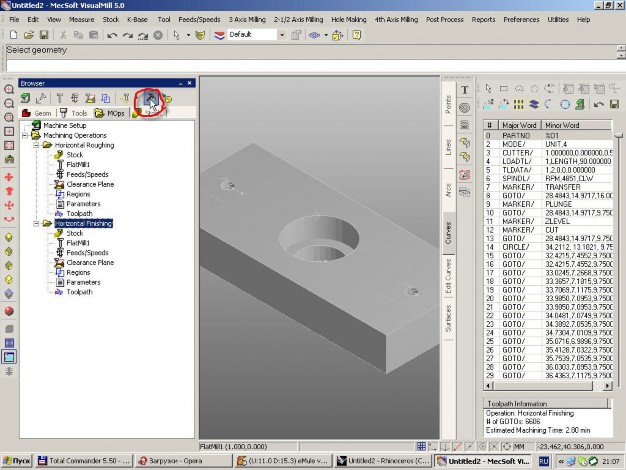This screenshot has width=626, height=470.
Task: Click the green machine setup icon in Browser toolbar
Action: 26,98
